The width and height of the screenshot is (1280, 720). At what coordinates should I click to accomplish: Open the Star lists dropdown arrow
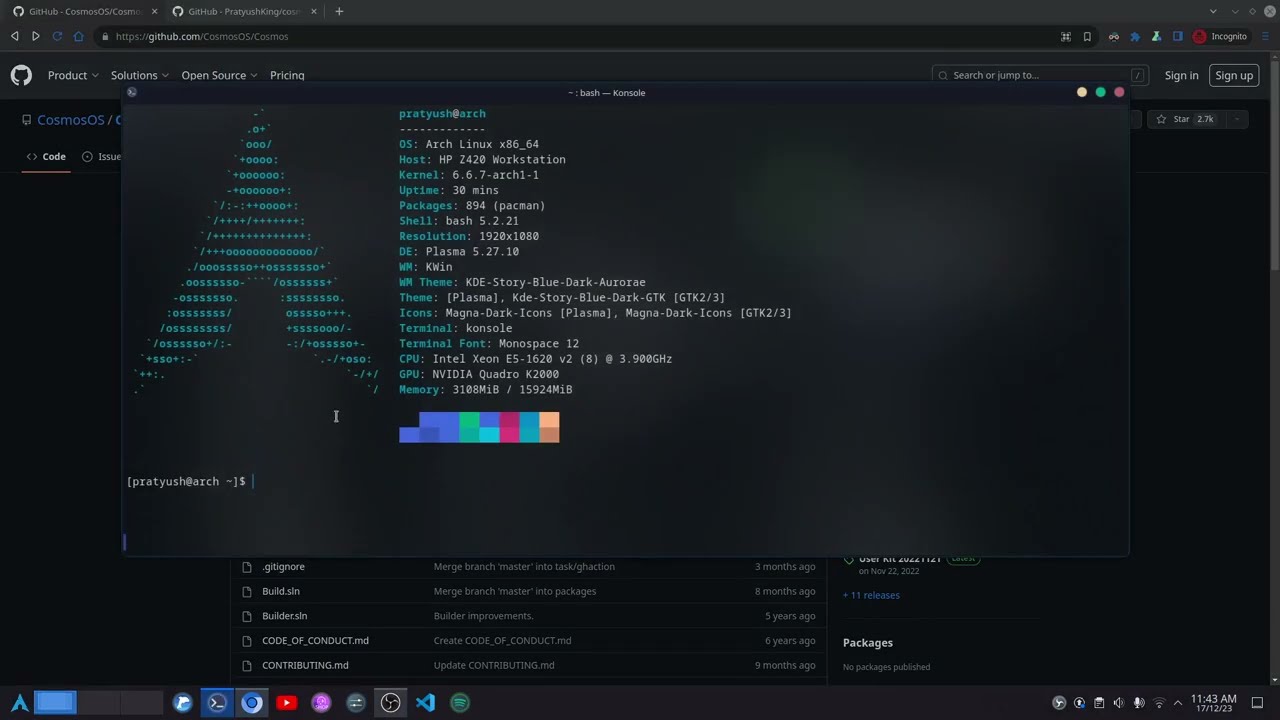coord(1238,119)
